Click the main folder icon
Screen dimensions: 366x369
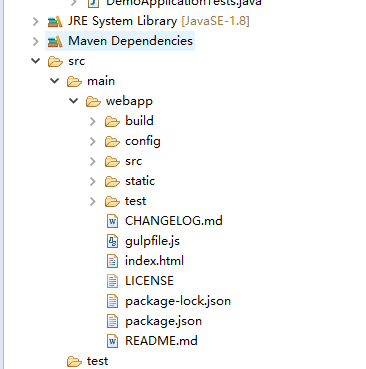click(x=74, y=82)
